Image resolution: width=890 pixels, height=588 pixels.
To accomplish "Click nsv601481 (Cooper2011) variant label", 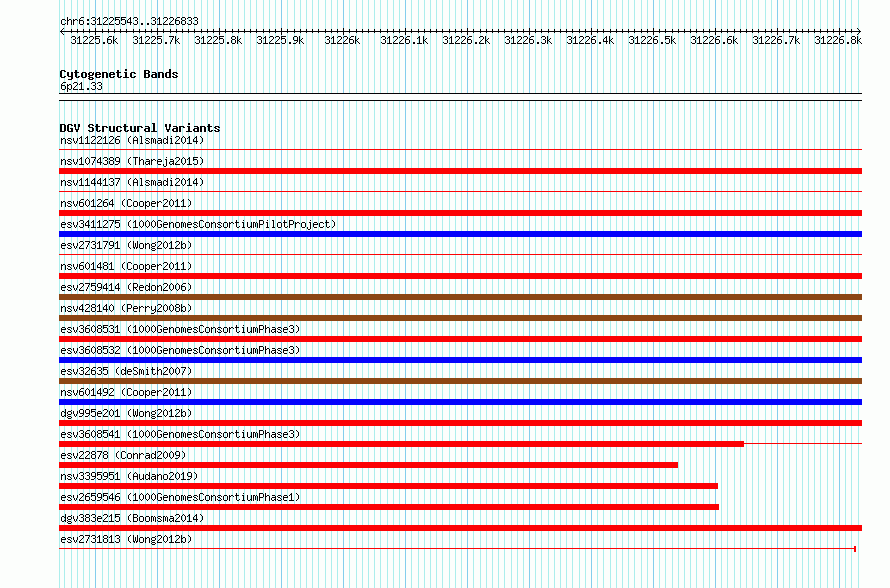I will tap(126, 266).
